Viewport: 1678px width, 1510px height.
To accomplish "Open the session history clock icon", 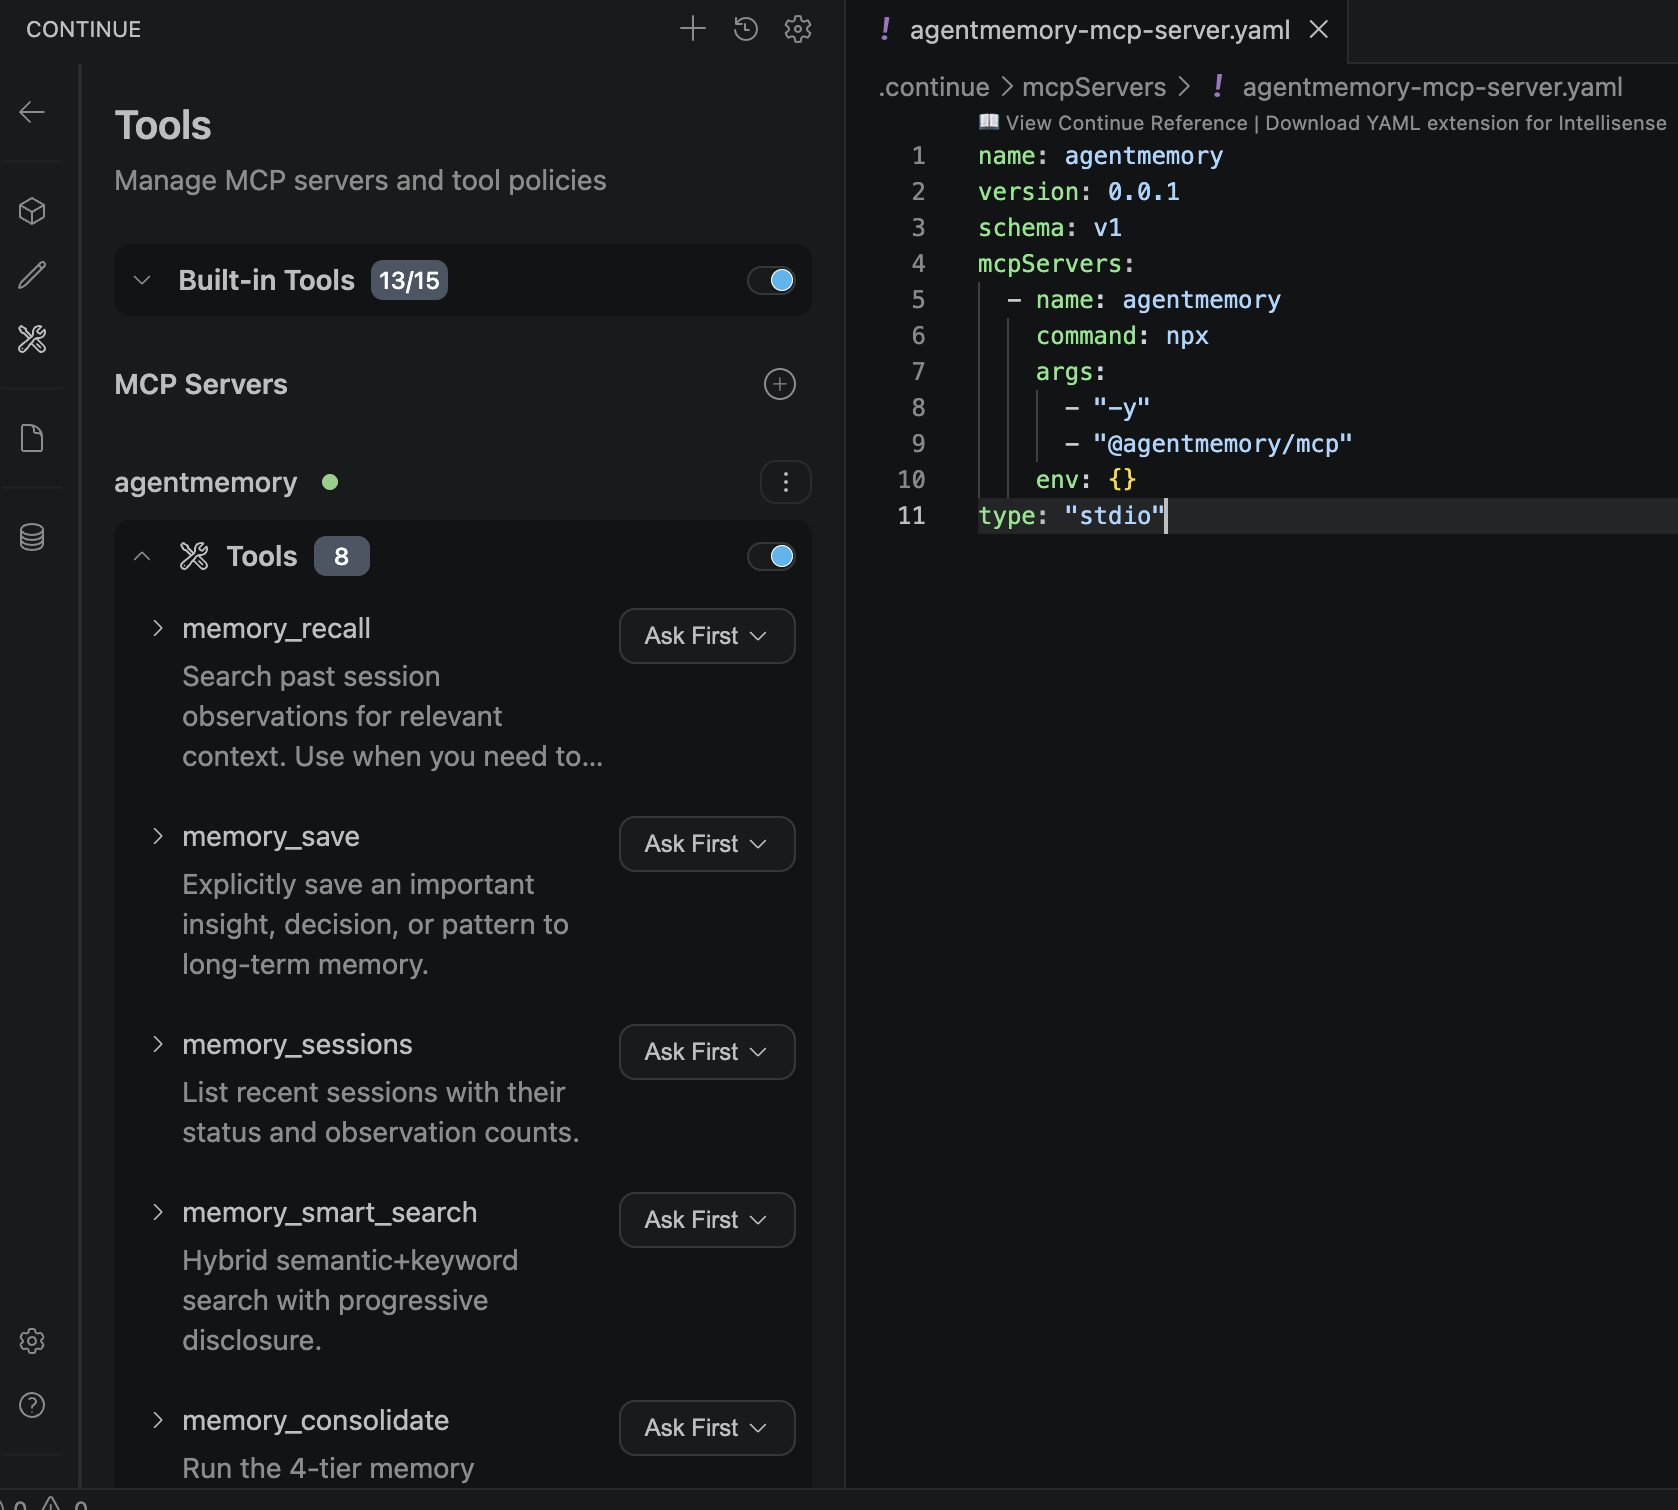I will [745, 29].
